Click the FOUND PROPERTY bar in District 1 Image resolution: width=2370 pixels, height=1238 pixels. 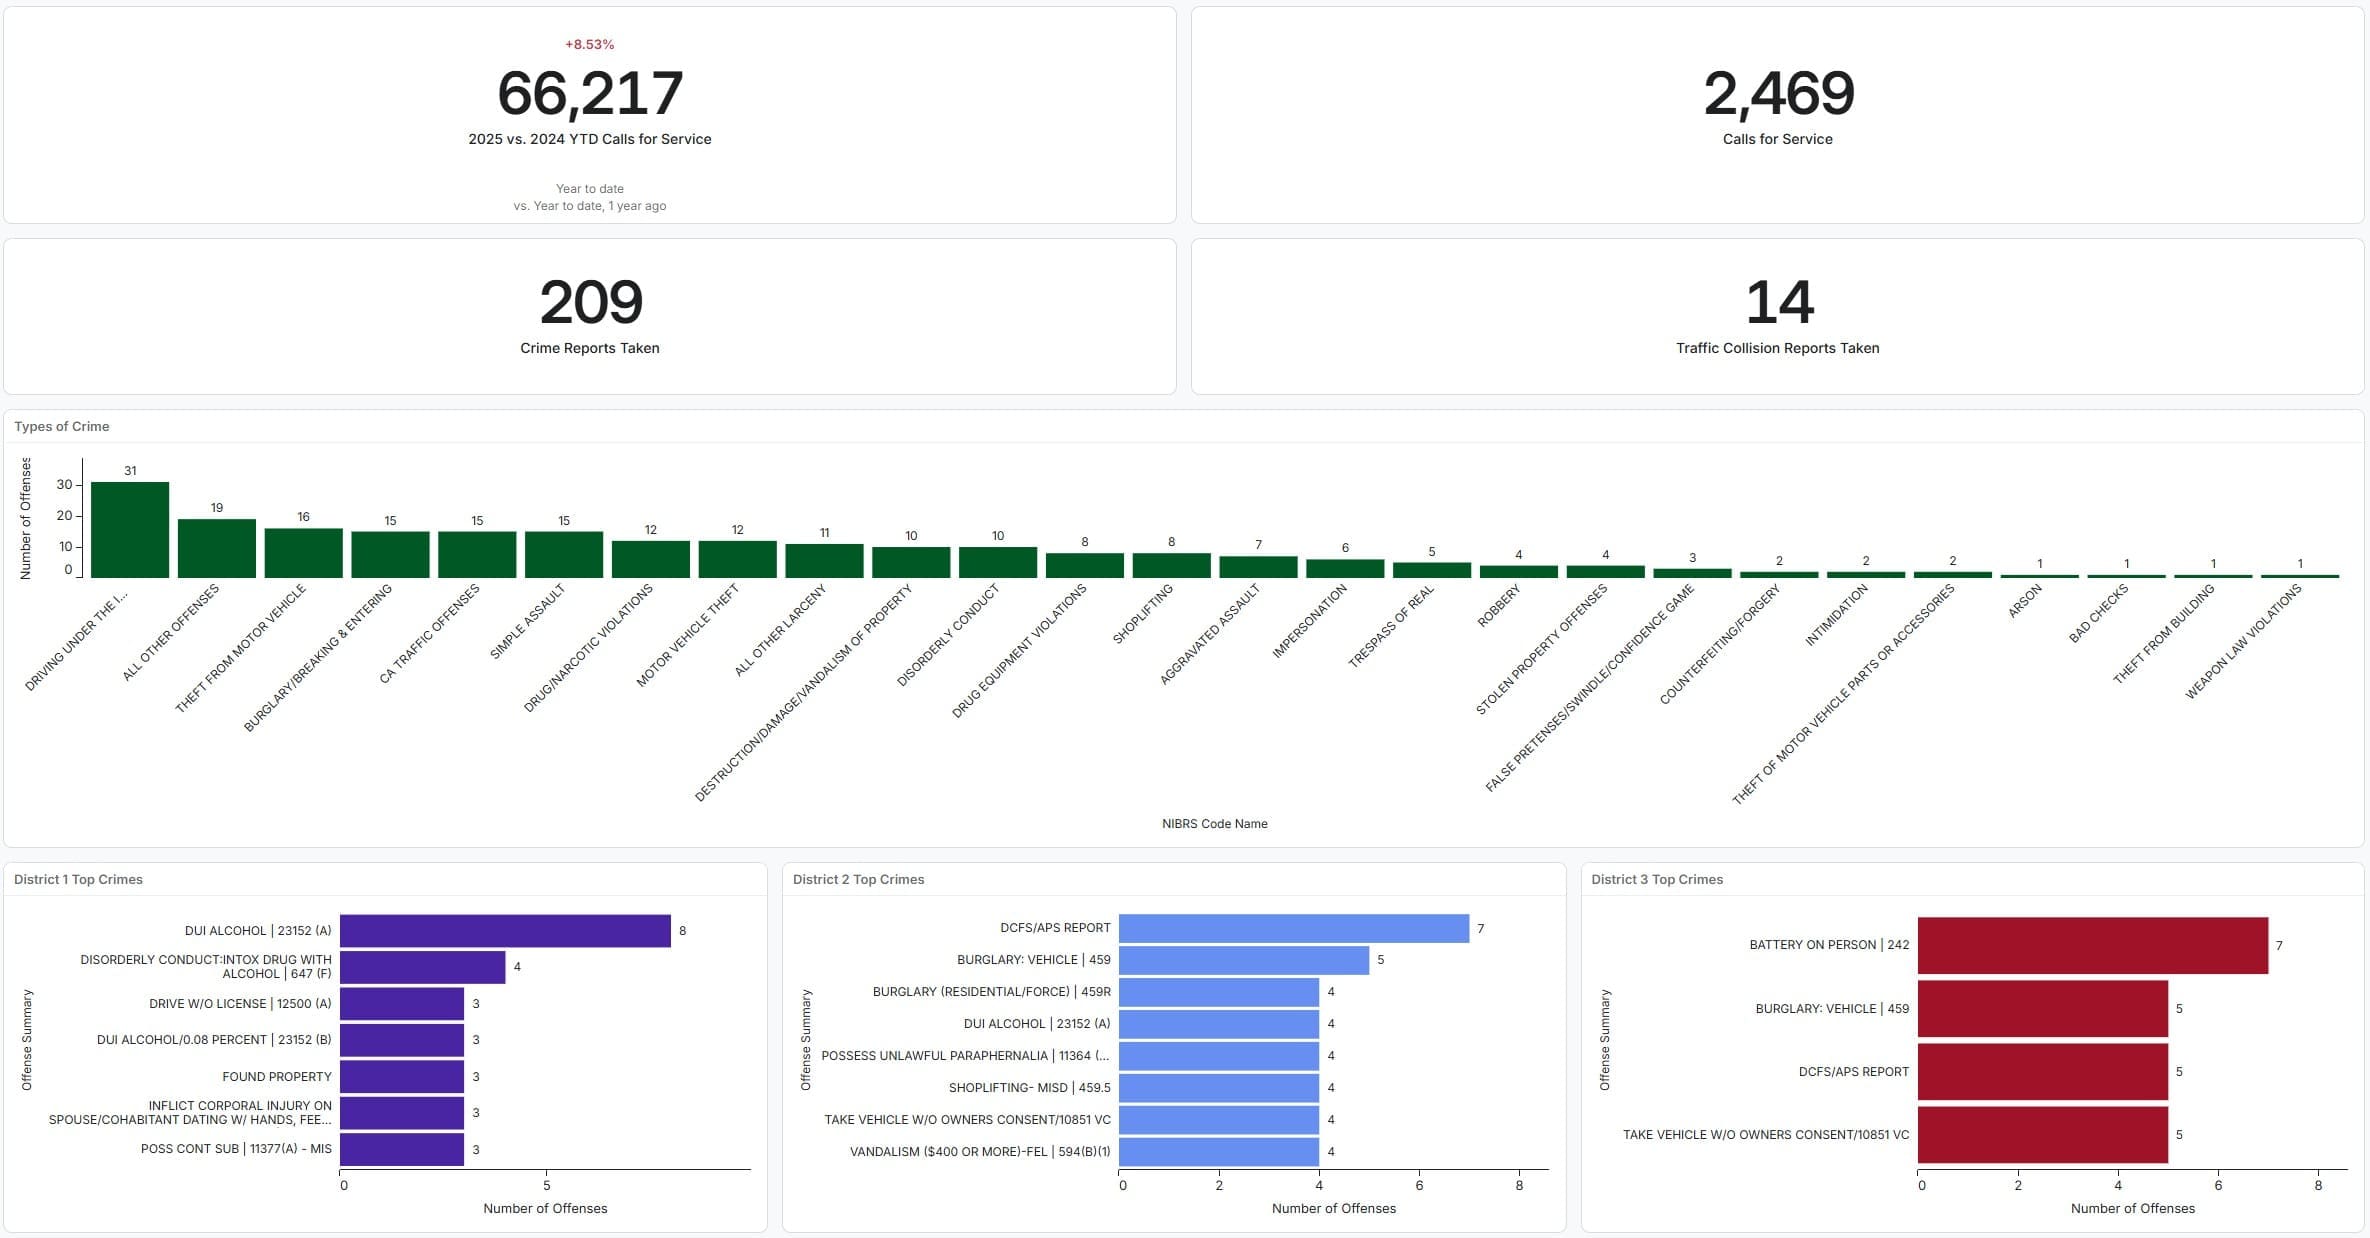[402, 1077]
